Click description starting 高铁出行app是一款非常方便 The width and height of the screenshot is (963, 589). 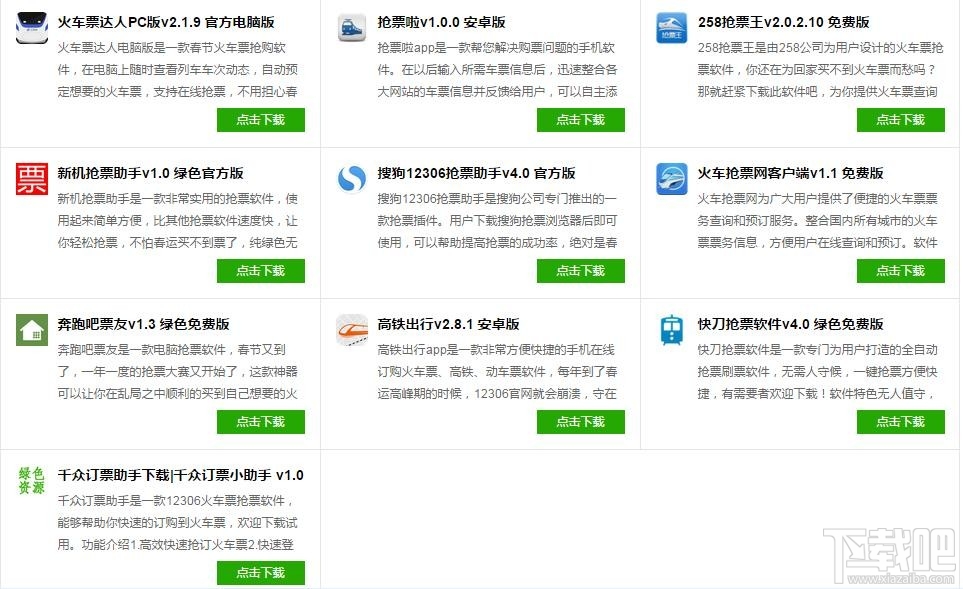tap(497, 372)
